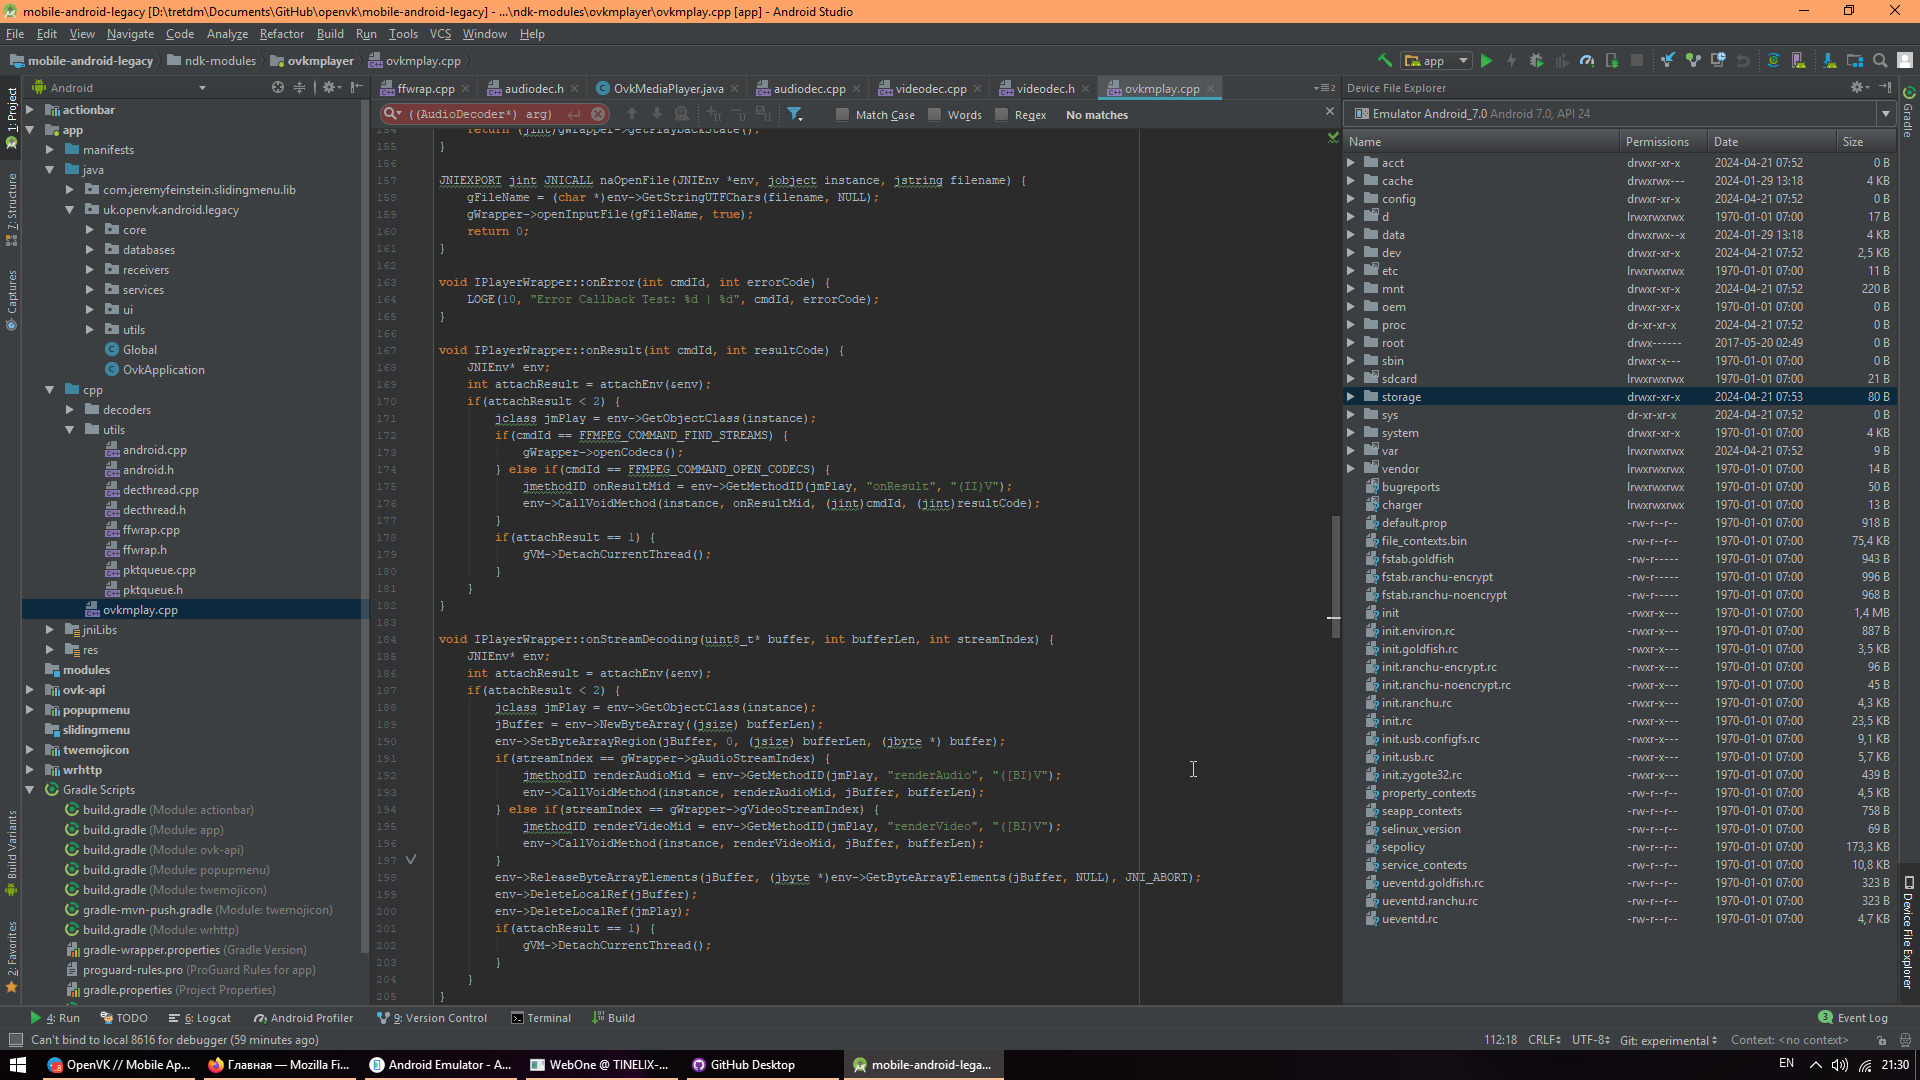Click the Search Everywhere magnifier icon

tap(1880, 61)
